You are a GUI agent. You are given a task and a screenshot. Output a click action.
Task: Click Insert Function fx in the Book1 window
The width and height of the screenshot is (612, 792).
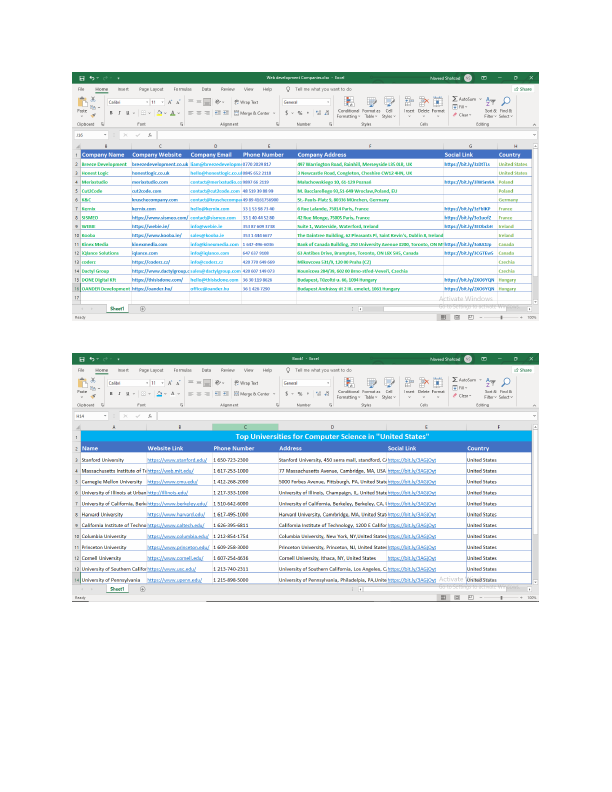tap(150, 416)
